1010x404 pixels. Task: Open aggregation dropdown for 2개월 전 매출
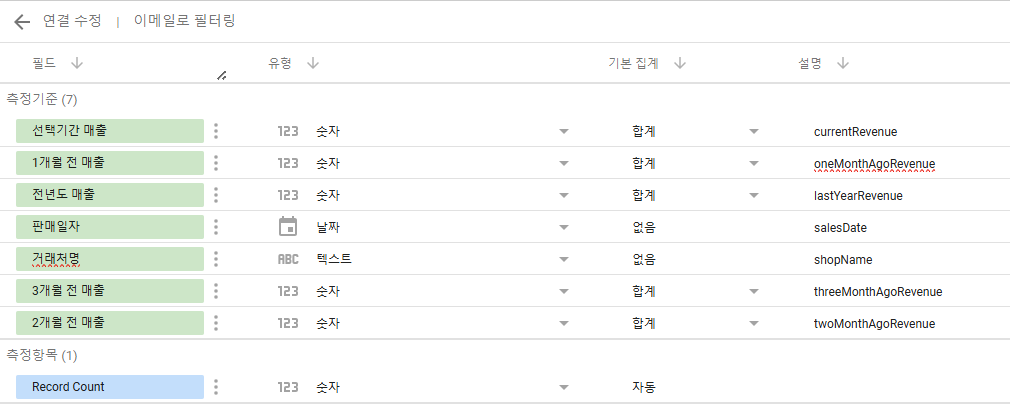[754, 323]
